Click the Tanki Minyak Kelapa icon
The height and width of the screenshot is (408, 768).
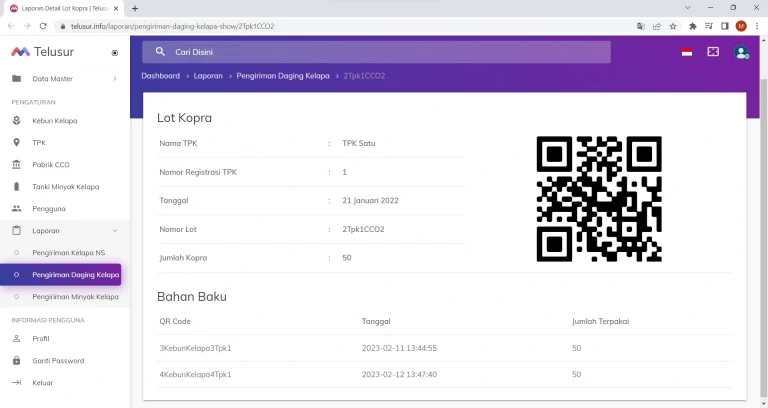pos(16,187)
